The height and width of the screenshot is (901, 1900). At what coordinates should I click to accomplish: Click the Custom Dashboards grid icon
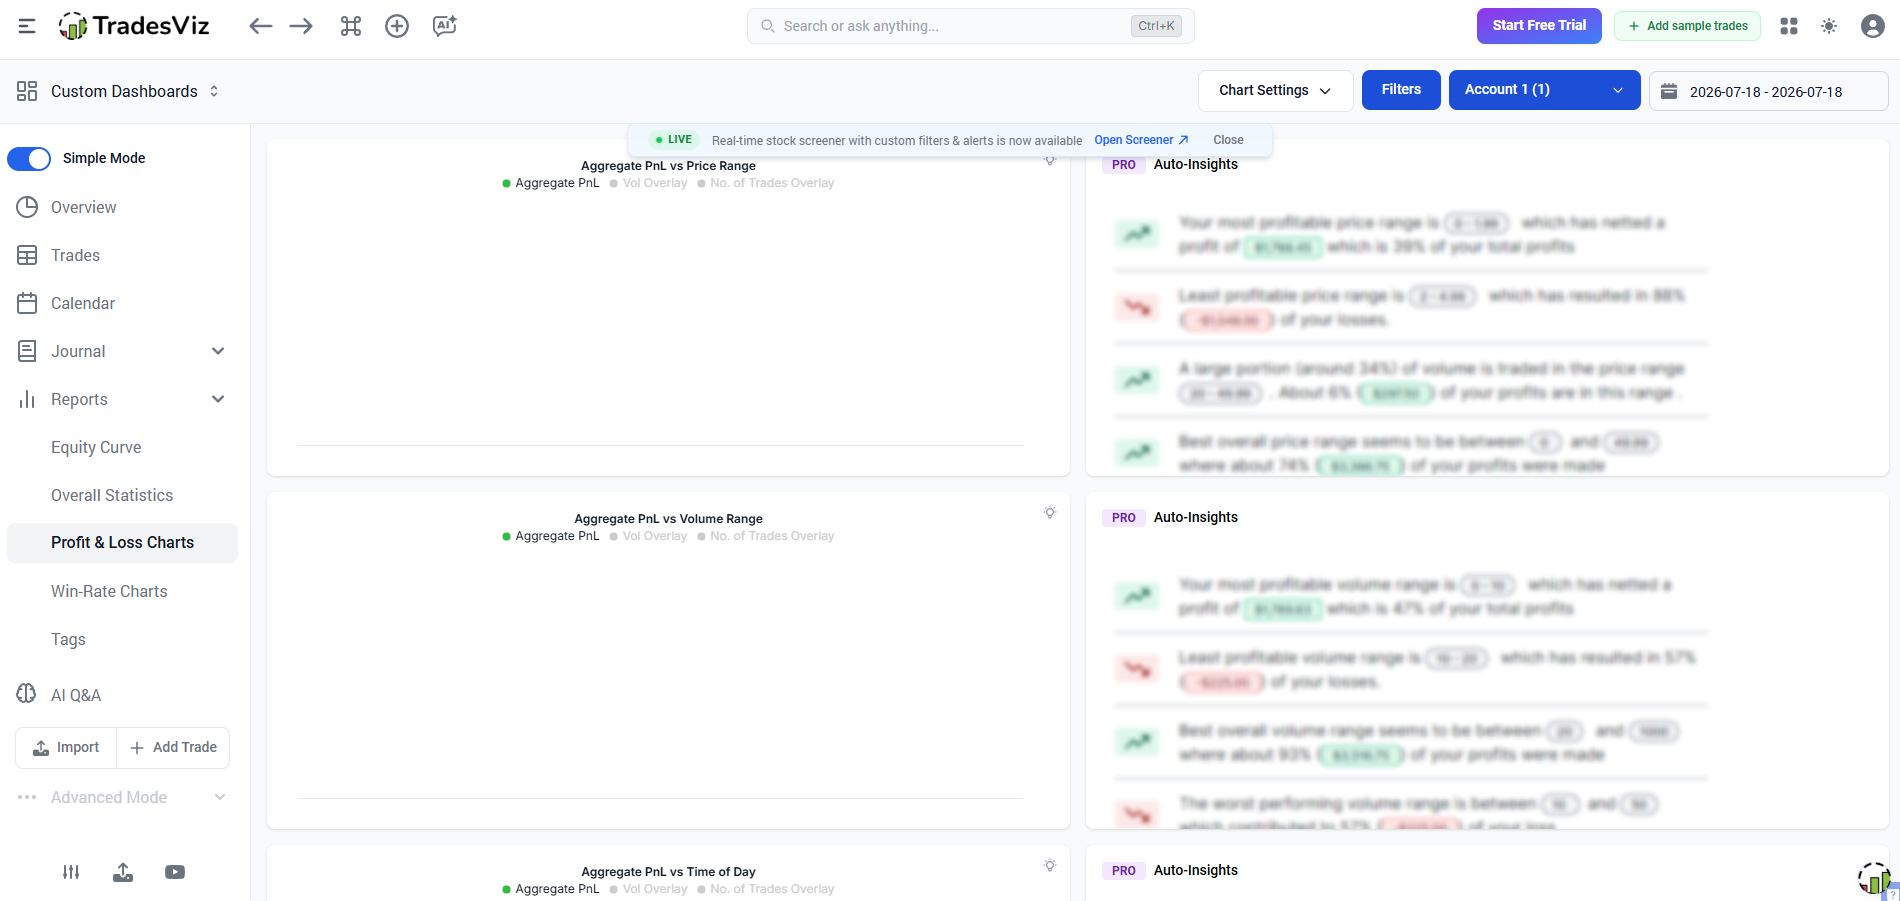(27, 91)
